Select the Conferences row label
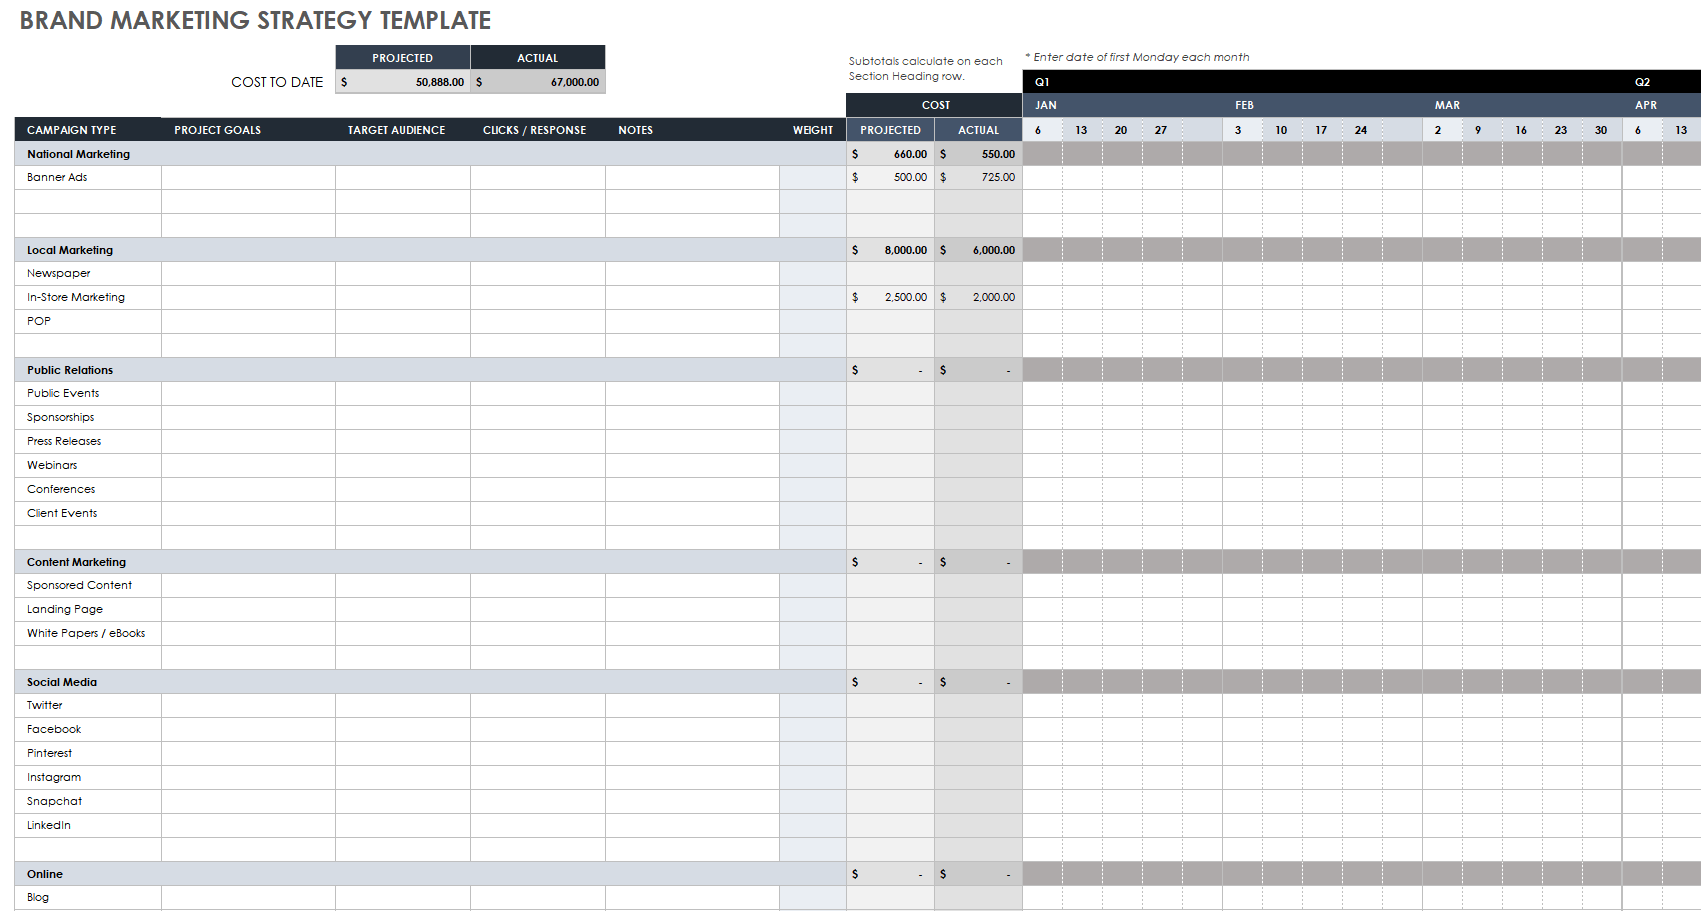Viewport: 1701px width, 911px height. (x=61, y=489)
